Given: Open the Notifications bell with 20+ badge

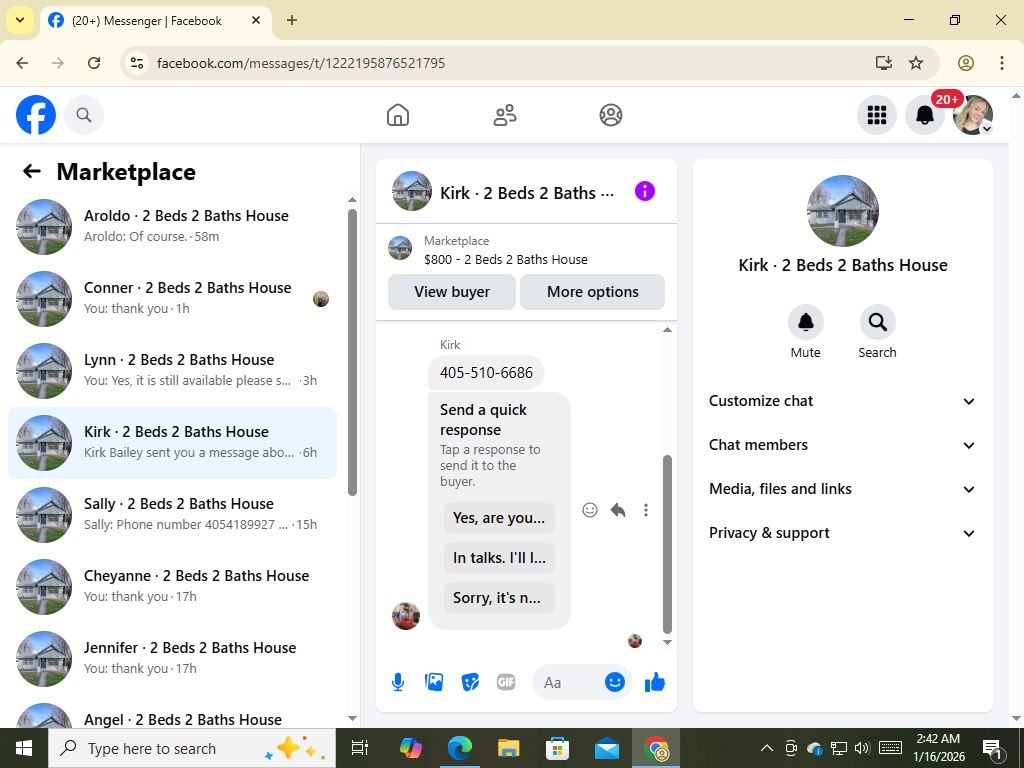Looking at the screenshot, I should (x=925, y=115).
